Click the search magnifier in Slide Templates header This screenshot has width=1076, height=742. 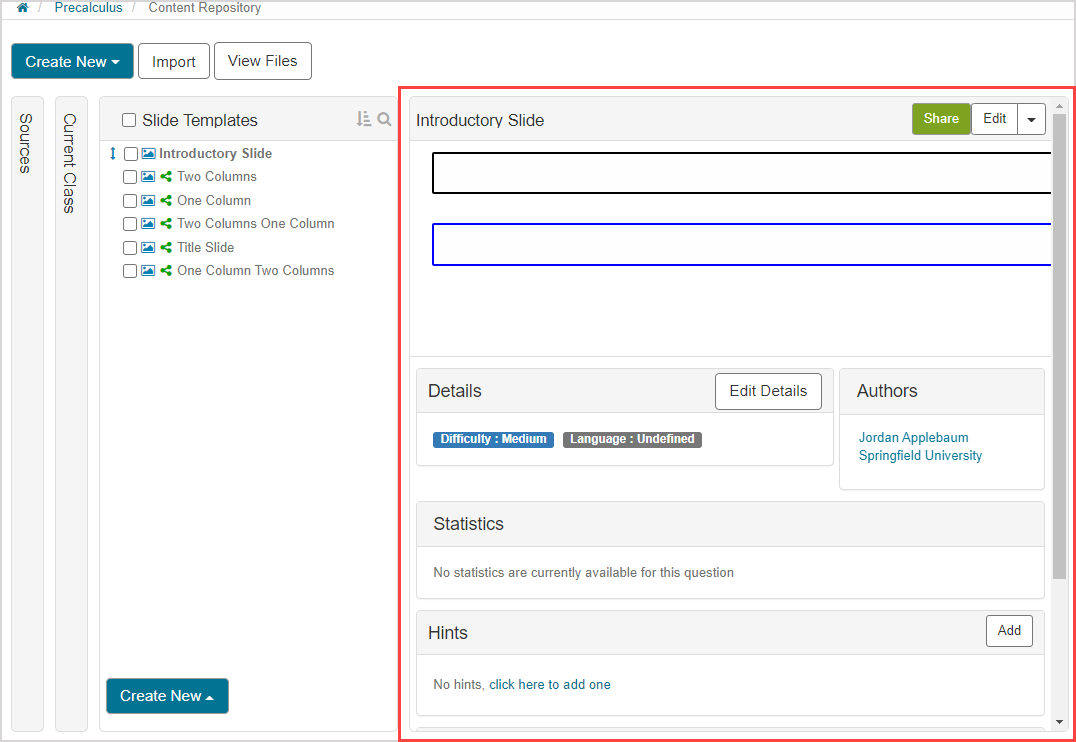384,119
